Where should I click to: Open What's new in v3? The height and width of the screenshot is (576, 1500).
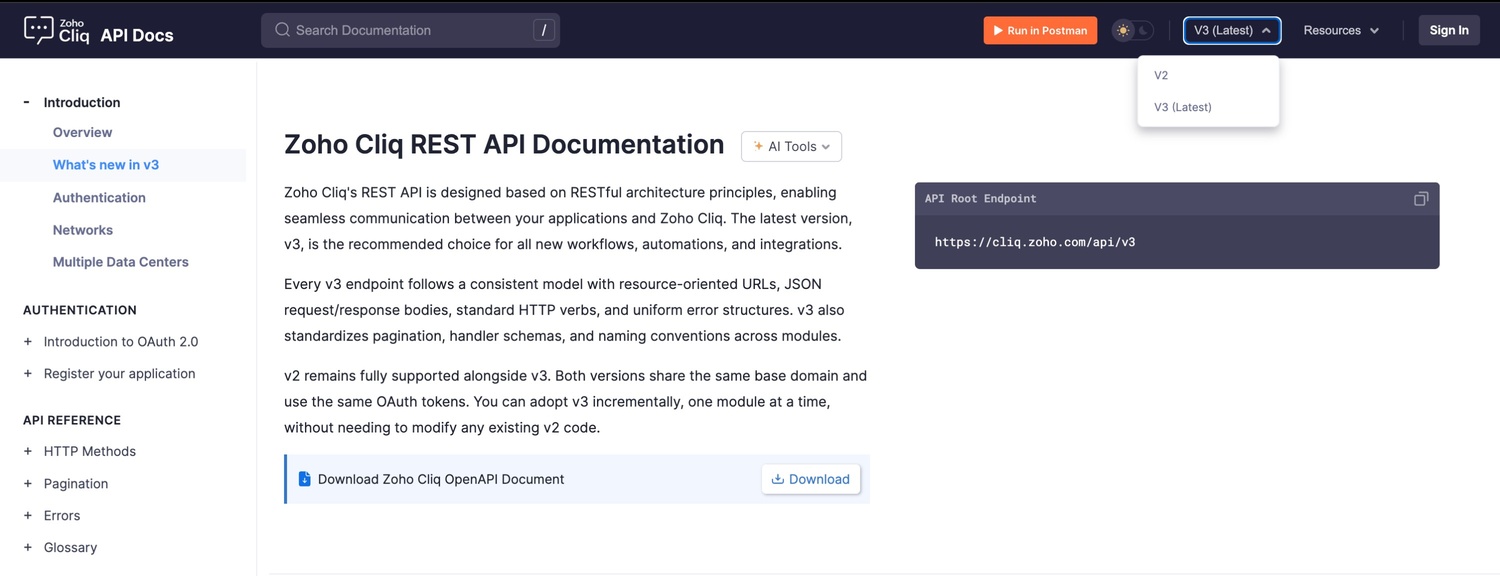point(106,165)
